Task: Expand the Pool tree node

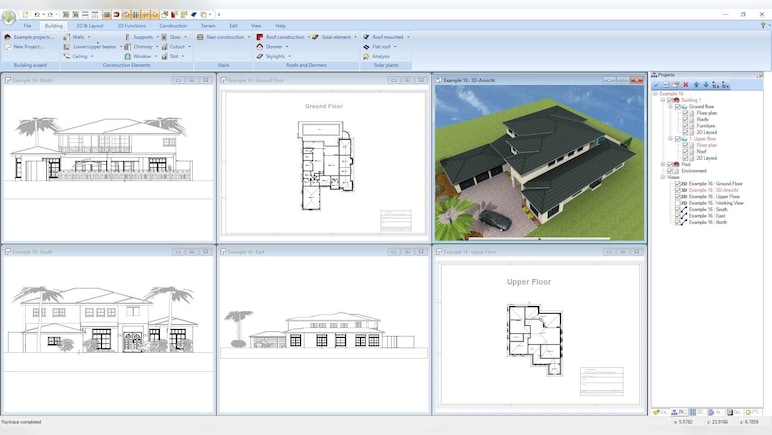Action: 663,164
